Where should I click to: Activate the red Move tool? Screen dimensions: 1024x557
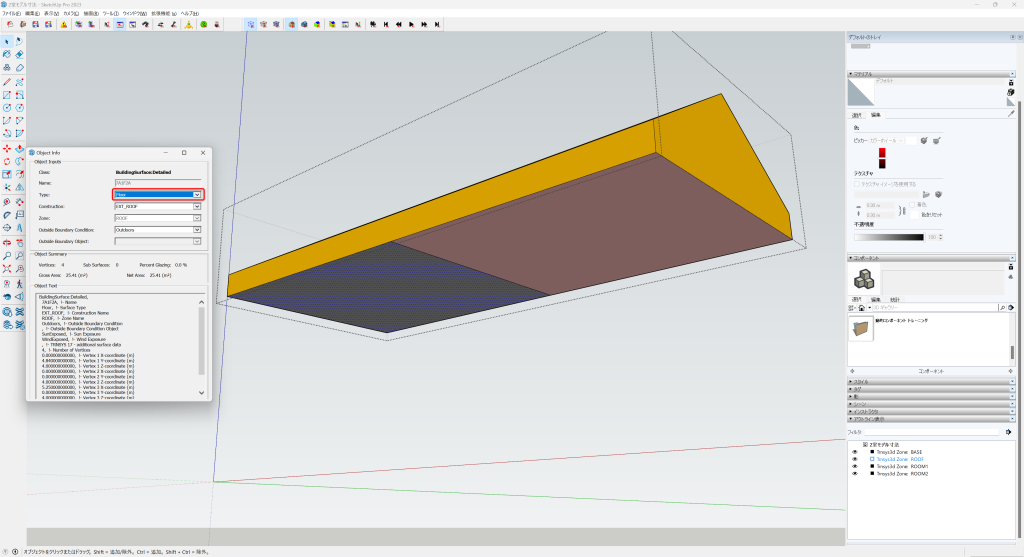[x=7, y=148]
